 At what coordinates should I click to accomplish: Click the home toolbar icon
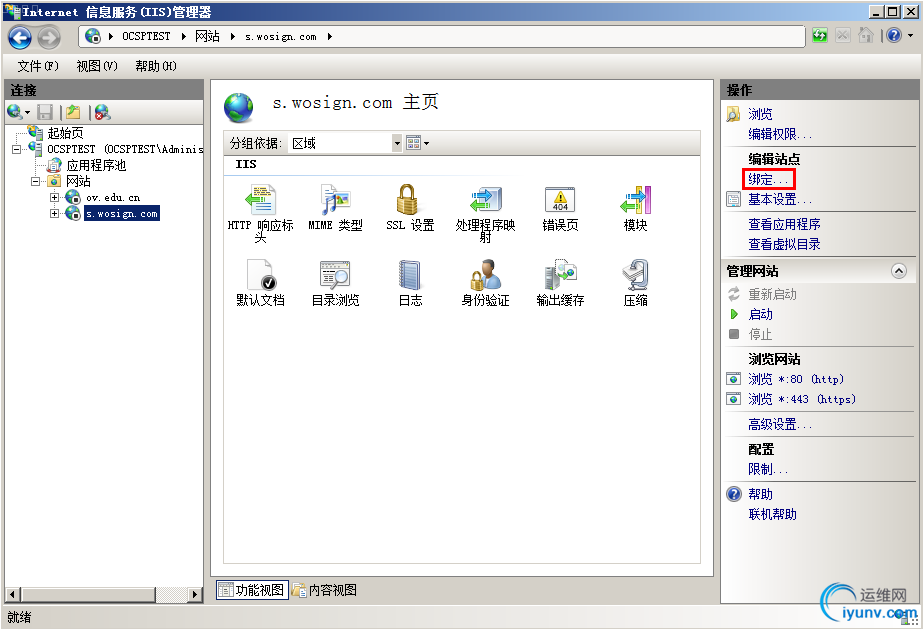(x=865, y=36)
